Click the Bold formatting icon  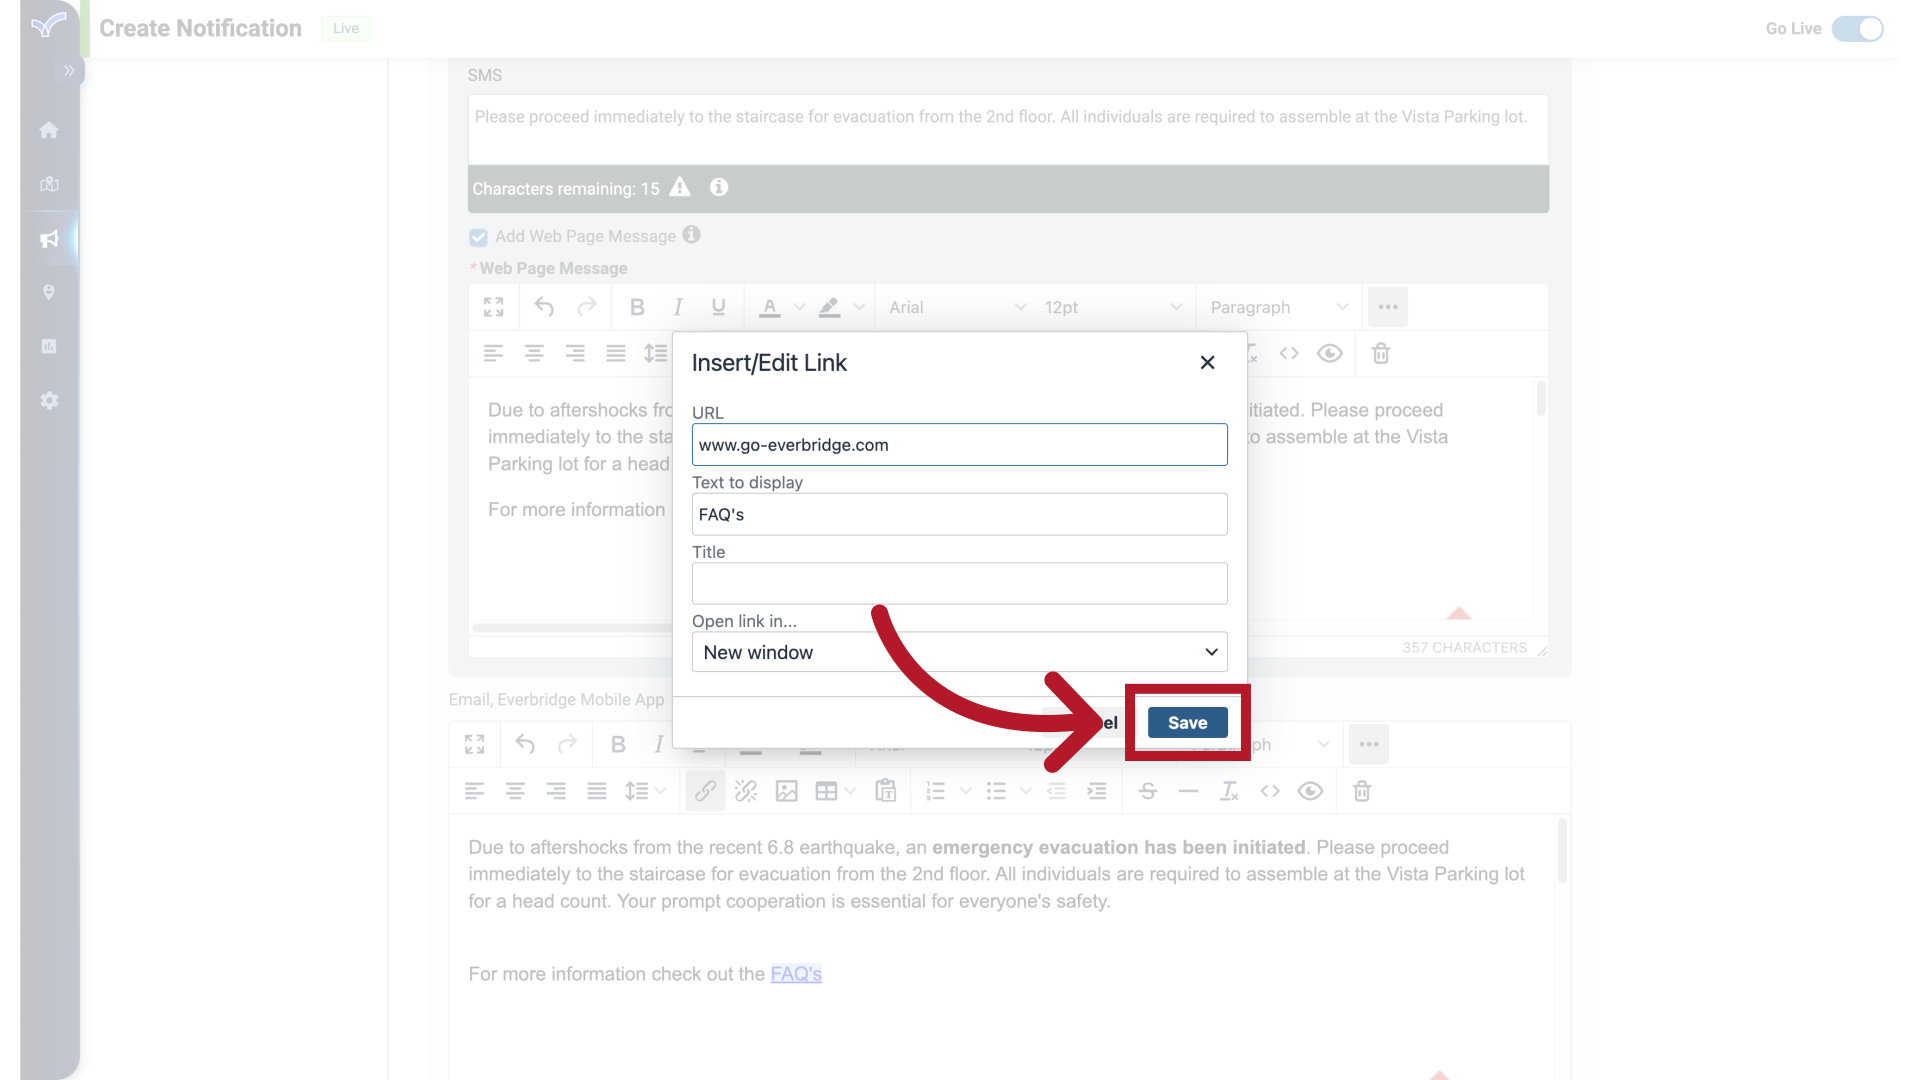click(638, 305)
